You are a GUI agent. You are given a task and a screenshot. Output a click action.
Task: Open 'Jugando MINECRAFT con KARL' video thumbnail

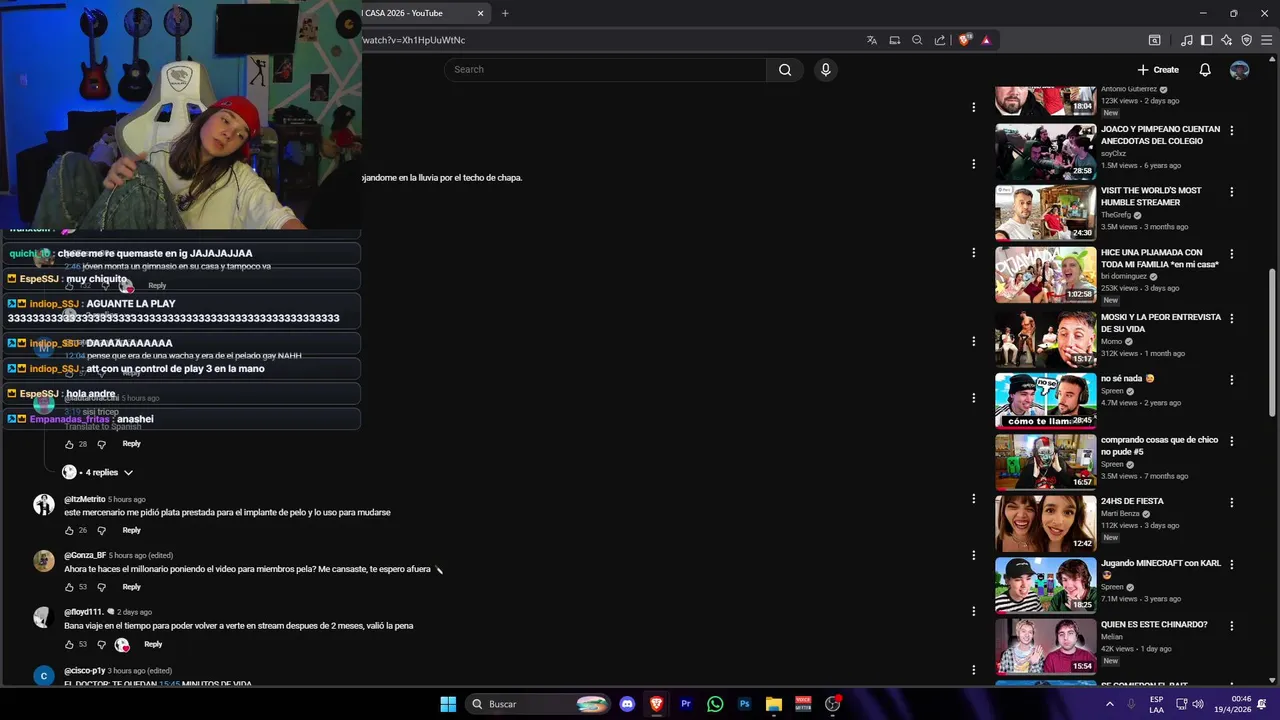click(x=1045, y=585)
